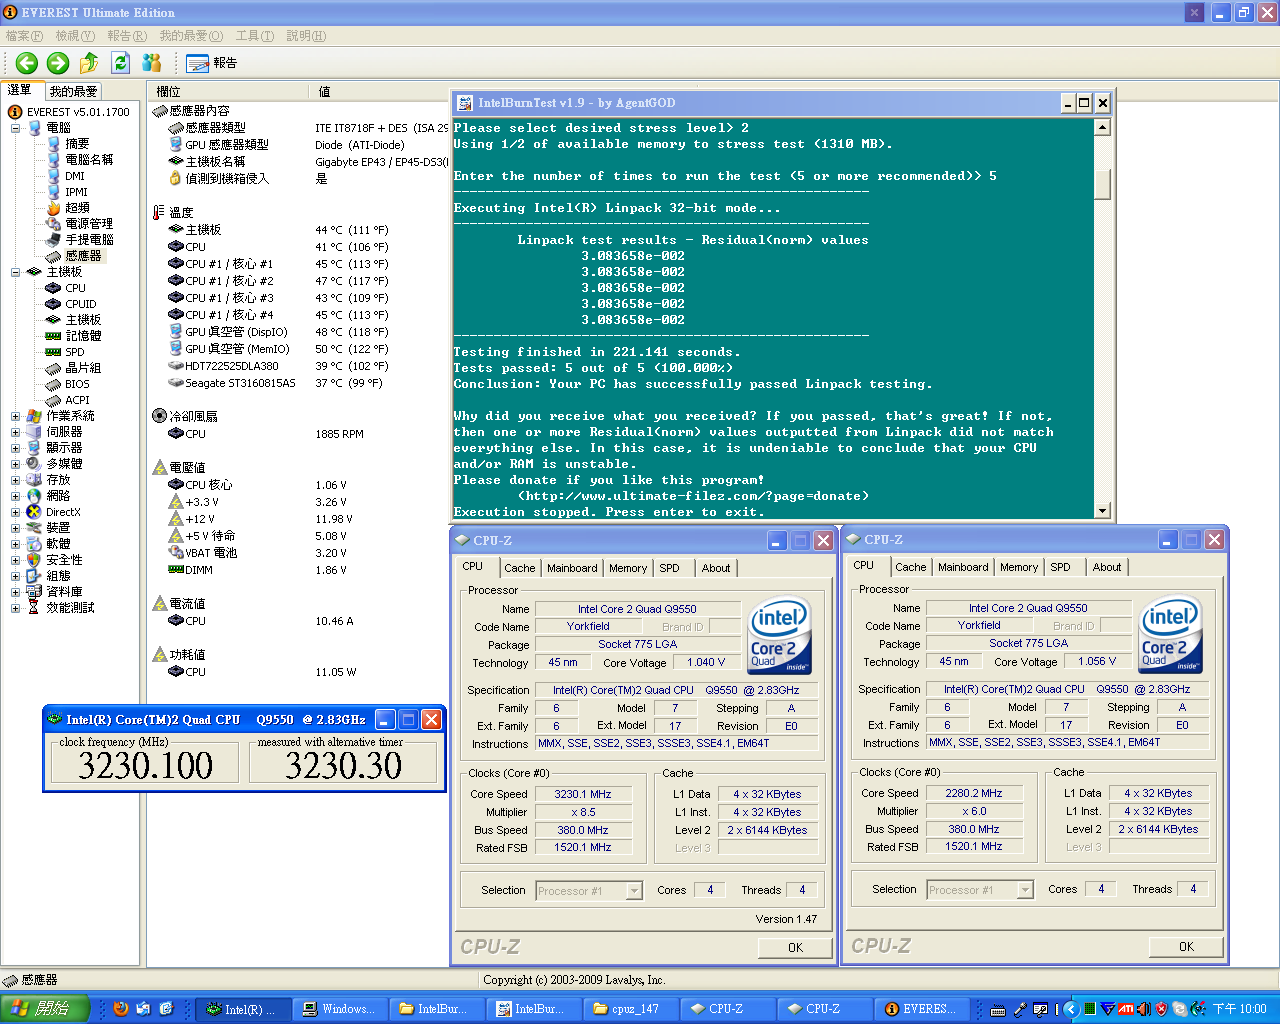Expand the 作業系統 tree node
This screenshot has height=1024, width=1280.
pyautogui.click(x=15, y=416)
